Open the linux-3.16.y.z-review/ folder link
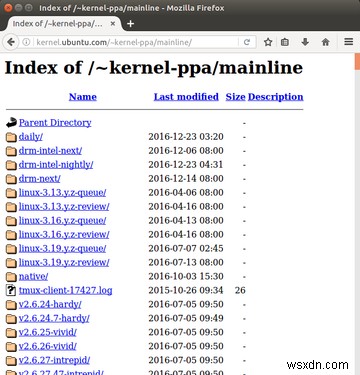 64,235
